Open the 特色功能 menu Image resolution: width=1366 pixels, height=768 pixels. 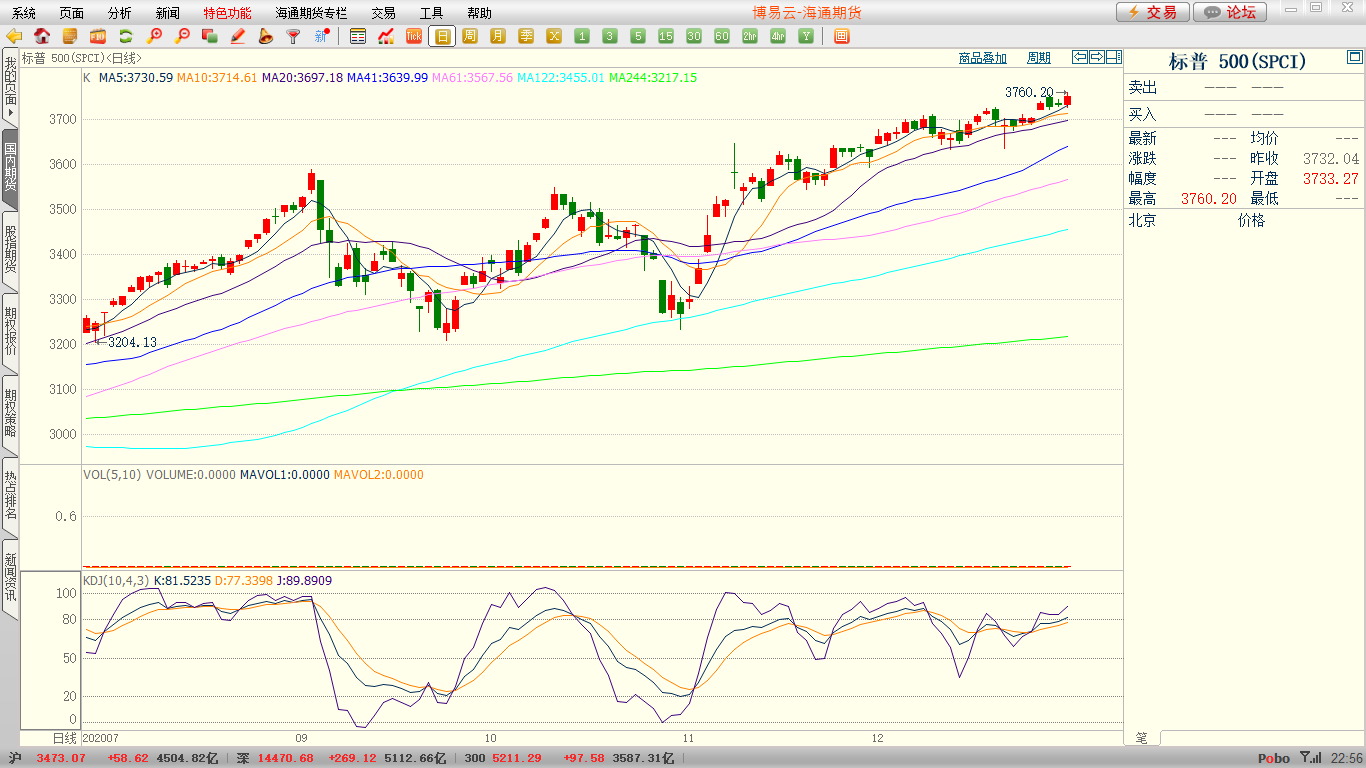tap(228, 13)
